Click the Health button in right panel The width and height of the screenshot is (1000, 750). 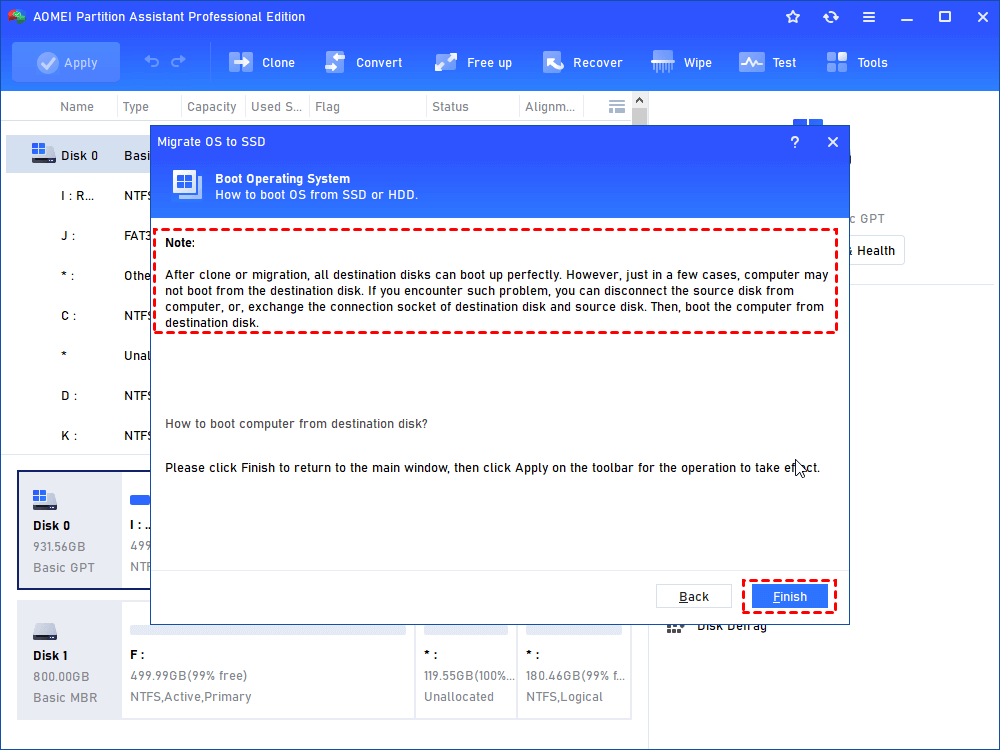point(876,251)
